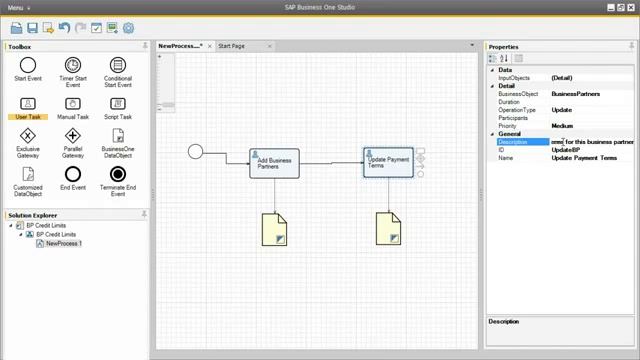Viewport: 640px width, 360px height.
Task: Select the Manual Task tool
Action: click(x=73, y=109)
